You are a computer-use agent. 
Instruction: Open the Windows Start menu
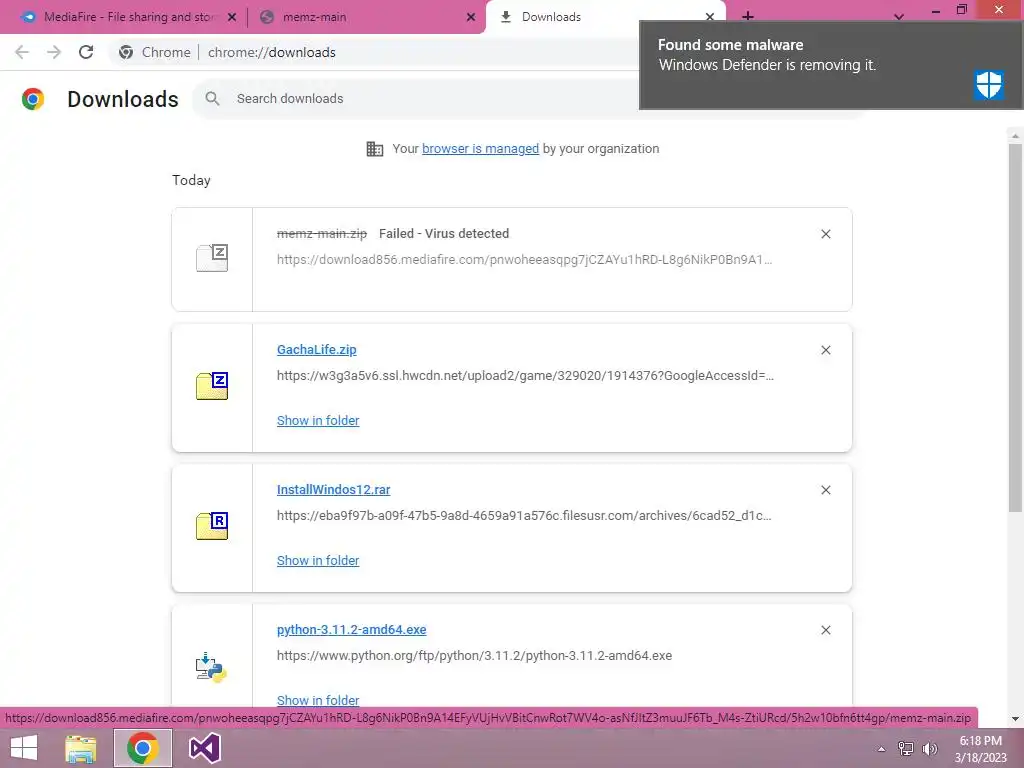pyautogui.click(x=24, y=748)
